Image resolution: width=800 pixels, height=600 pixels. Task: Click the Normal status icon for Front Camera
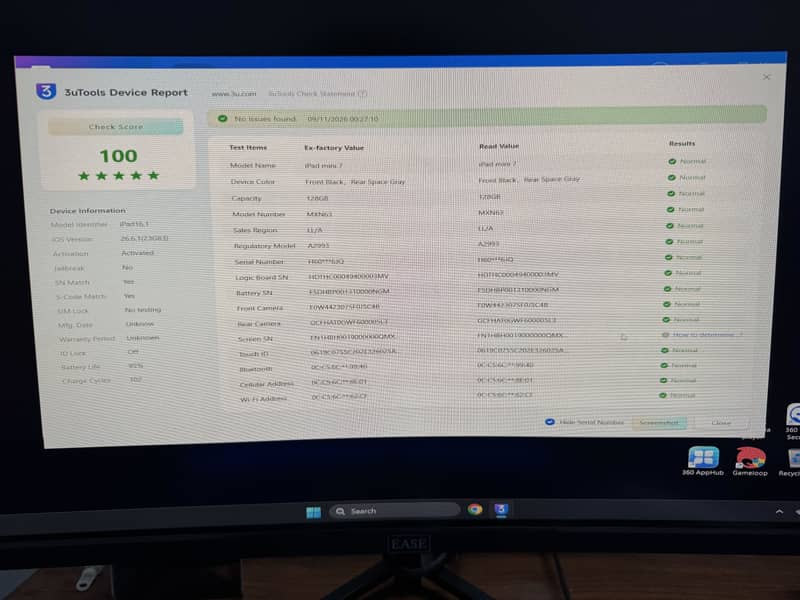point(666,304)
